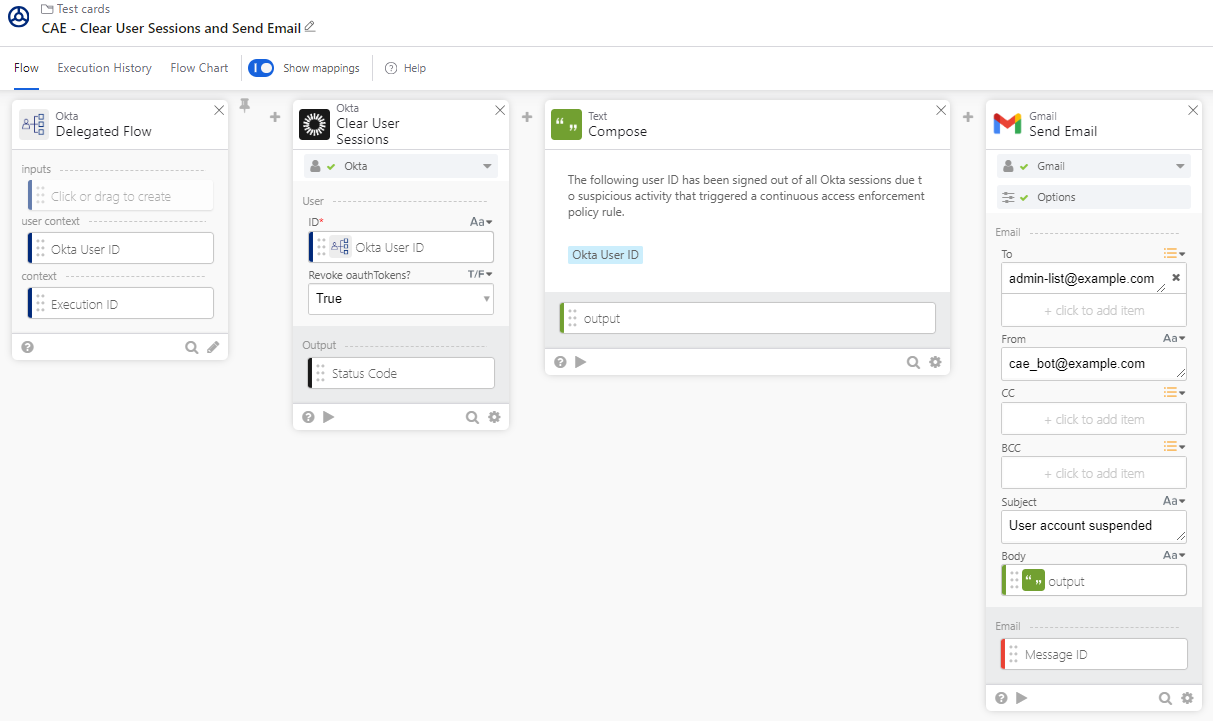Remove admin-list@example.com from To field

click(x=1176, y=278)
